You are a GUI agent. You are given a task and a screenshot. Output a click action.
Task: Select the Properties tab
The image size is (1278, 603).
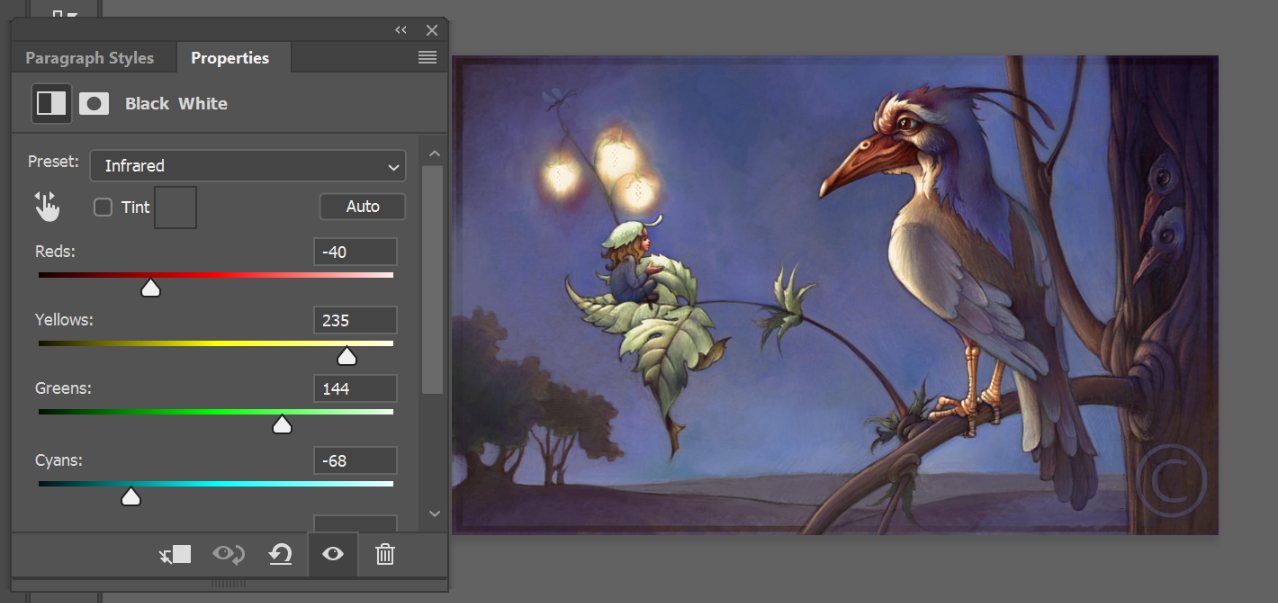(x=230, y=58)
